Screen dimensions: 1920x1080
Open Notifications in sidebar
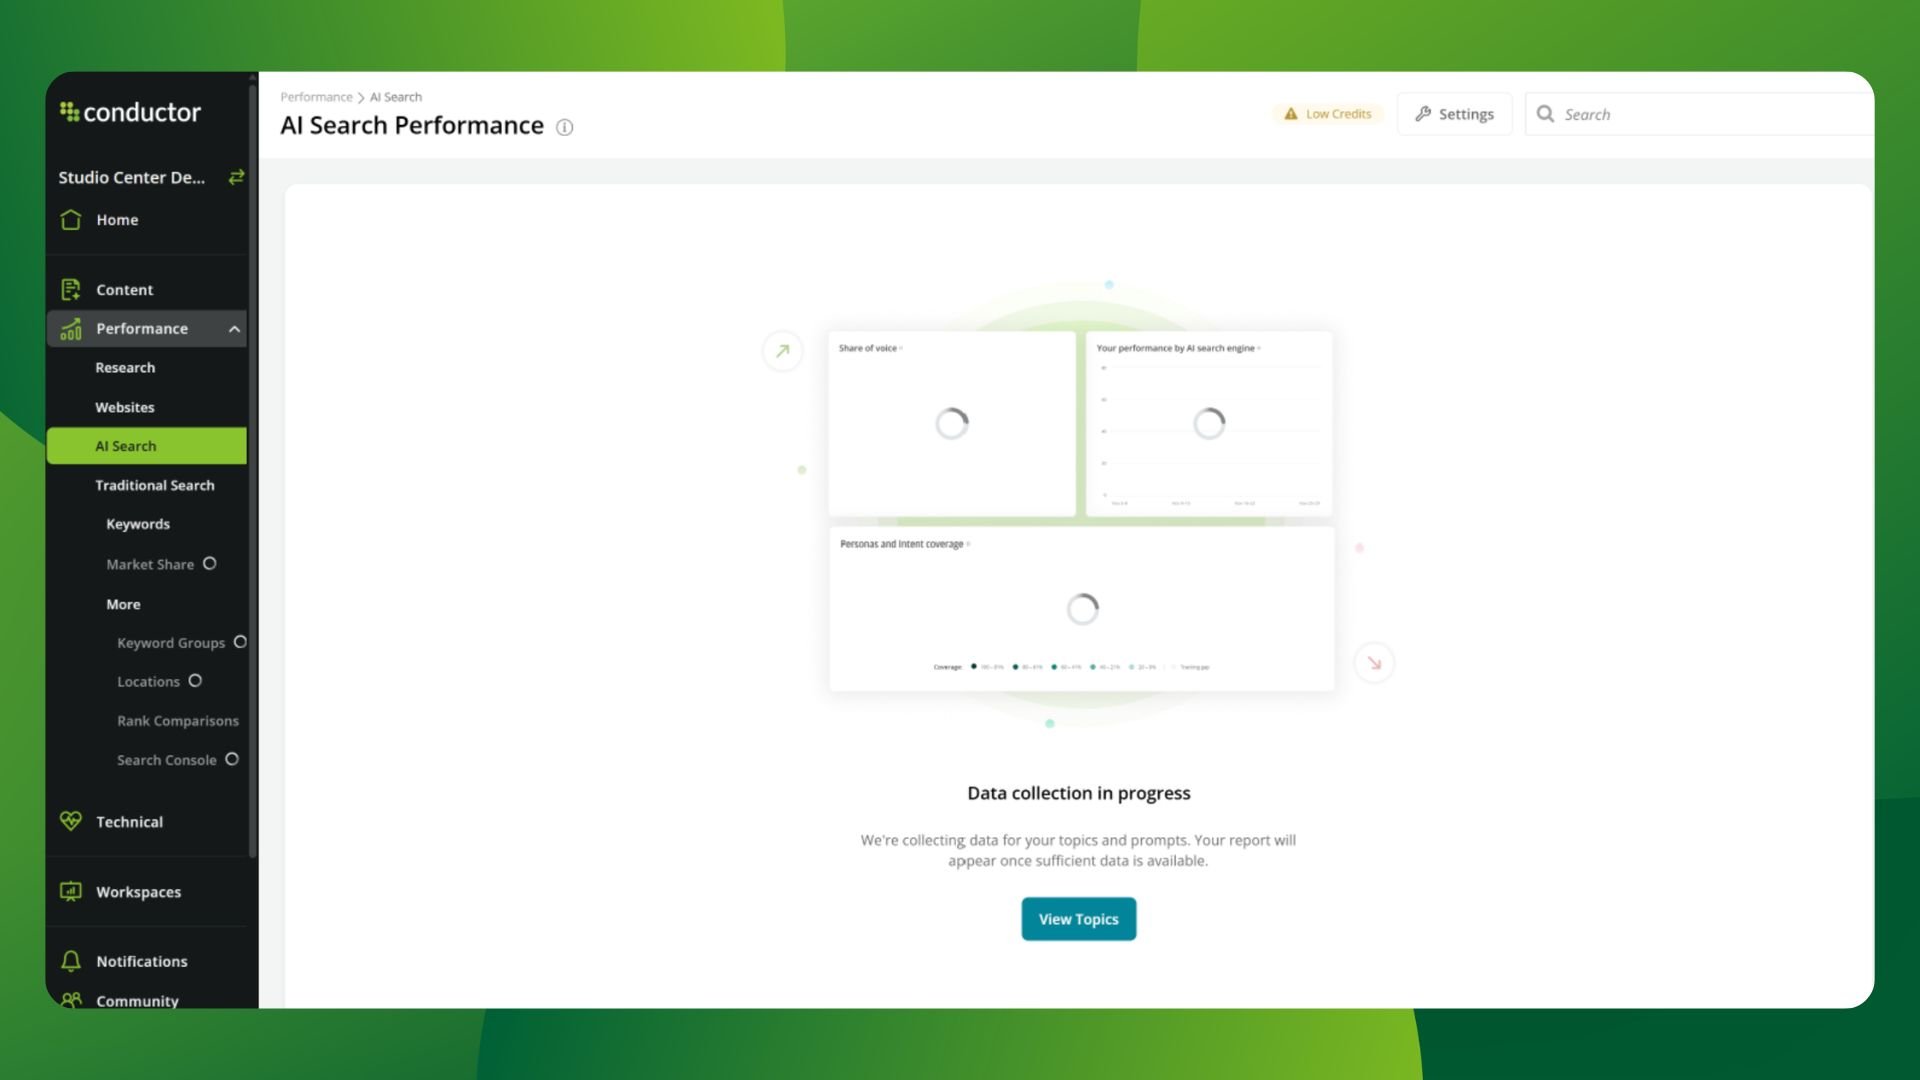coord(141,961)
